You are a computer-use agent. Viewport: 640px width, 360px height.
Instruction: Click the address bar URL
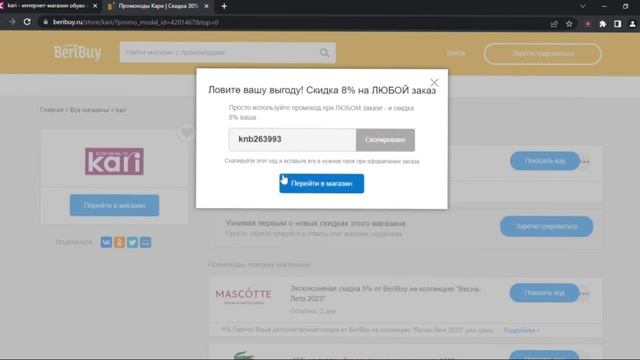[x=136, y=22]
